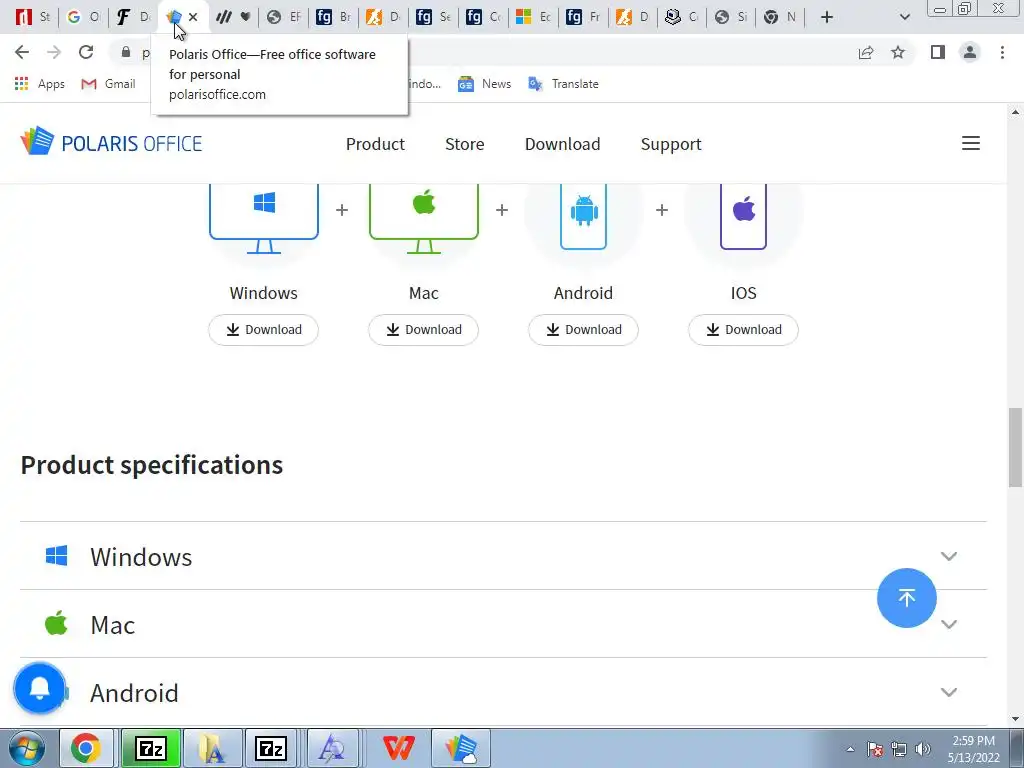Switch to the first browser tab
1024x768 pixels.
point(32,17)
